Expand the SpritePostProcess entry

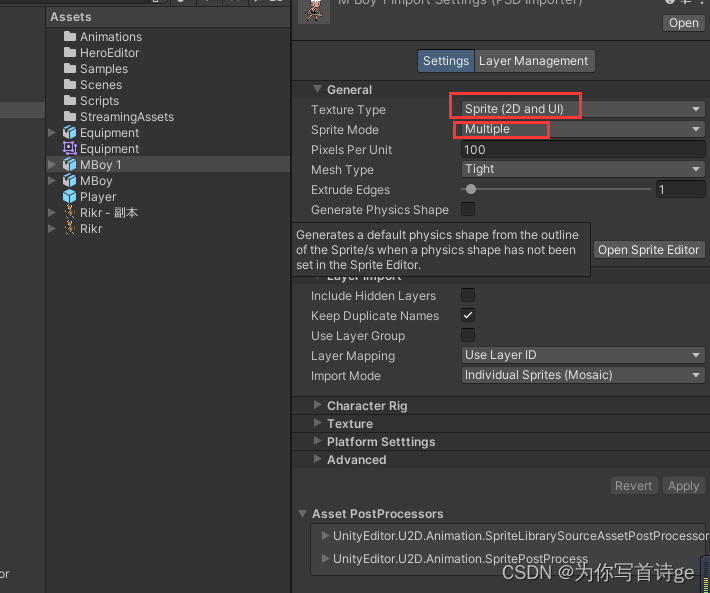point(325,558)
